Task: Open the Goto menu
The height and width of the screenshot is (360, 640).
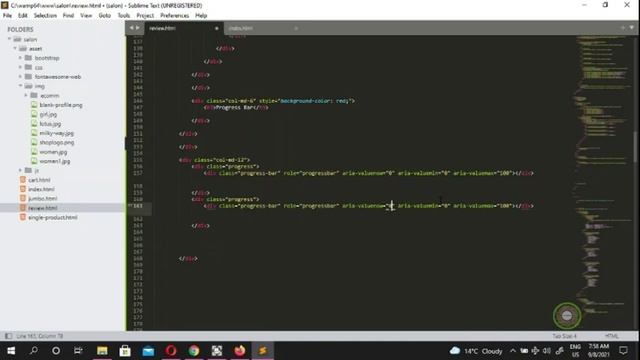Action: [104, 16]
